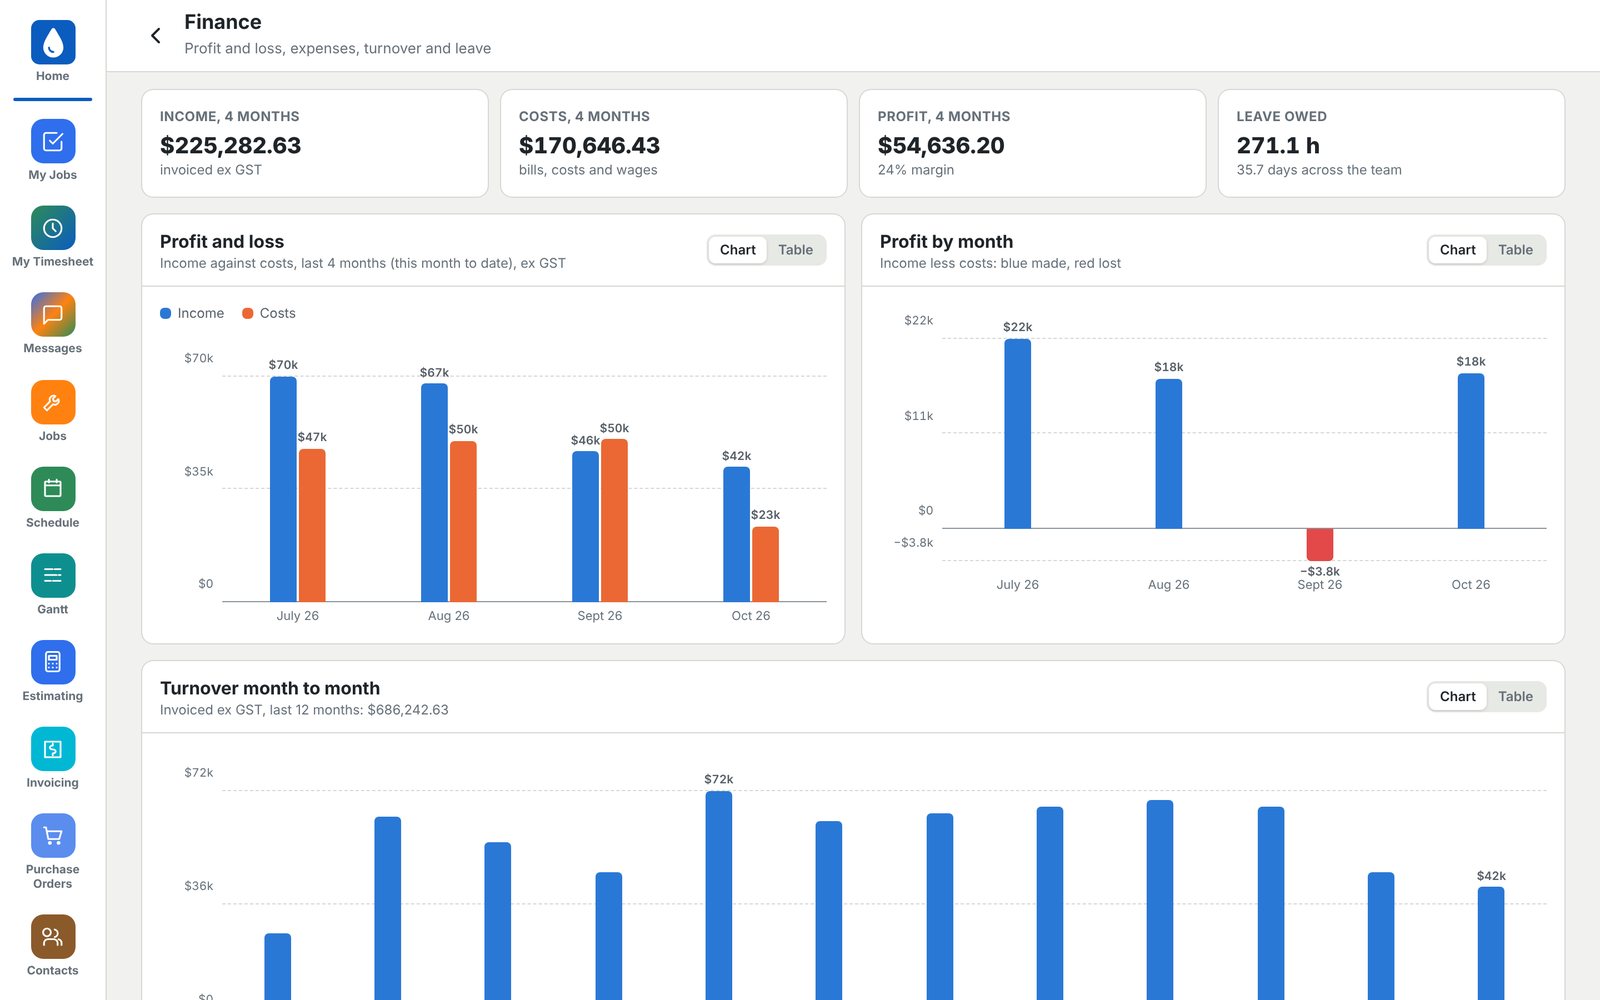The image size is (1600, 1000).
Task: Click the $170,646.43 costs value
Action: (x=589, y=145)
